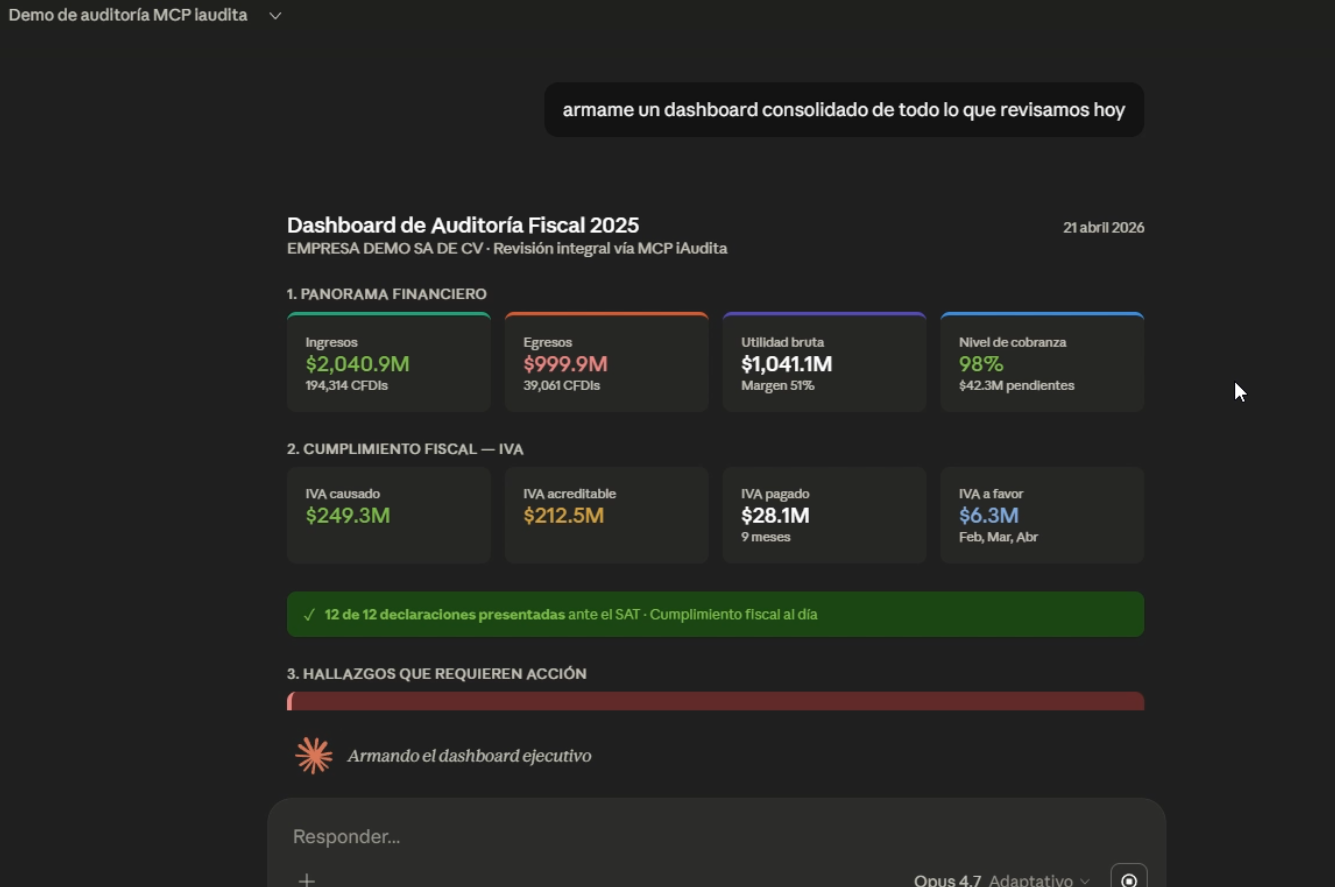This screenshot has height=887, width=1335.
Task: Click the green '12 de 12 declaraciones presentadas' banner
Action: coord(716,615)
